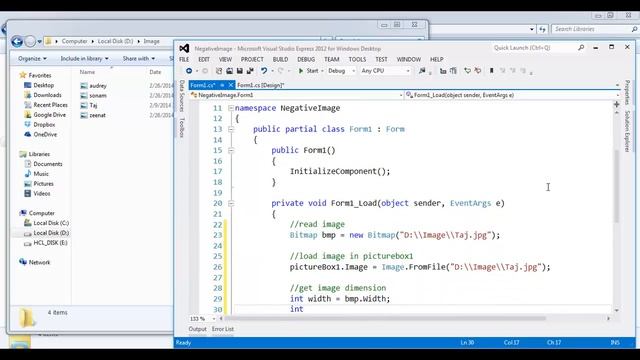
Task: Open Share with menu in Explorer
Action: pos(139,59)
